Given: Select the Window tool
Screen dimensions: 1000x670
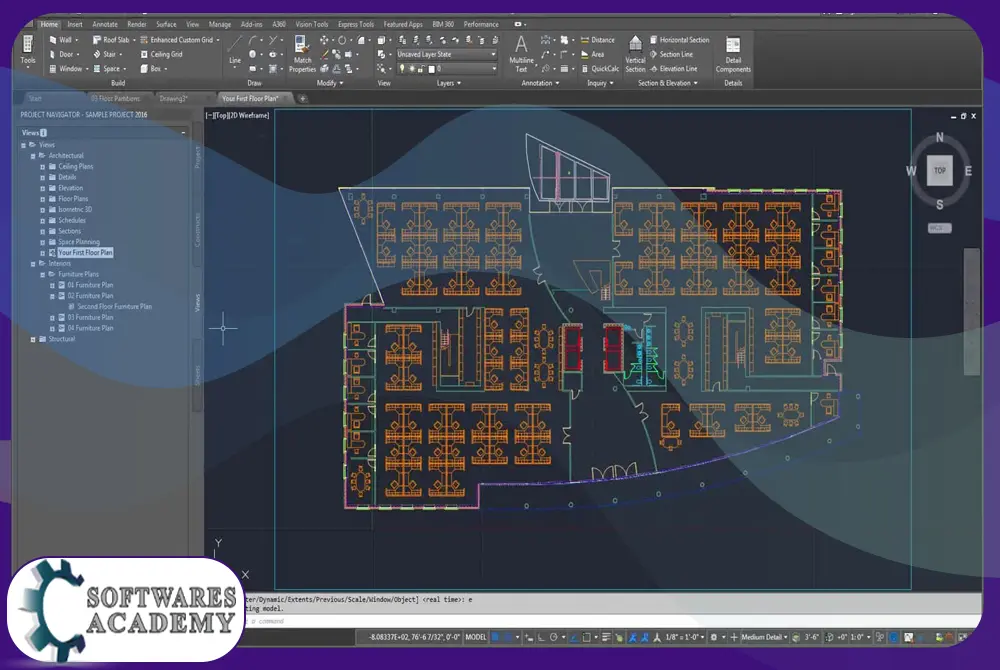Looking at the screenshot, I should 68,69.
